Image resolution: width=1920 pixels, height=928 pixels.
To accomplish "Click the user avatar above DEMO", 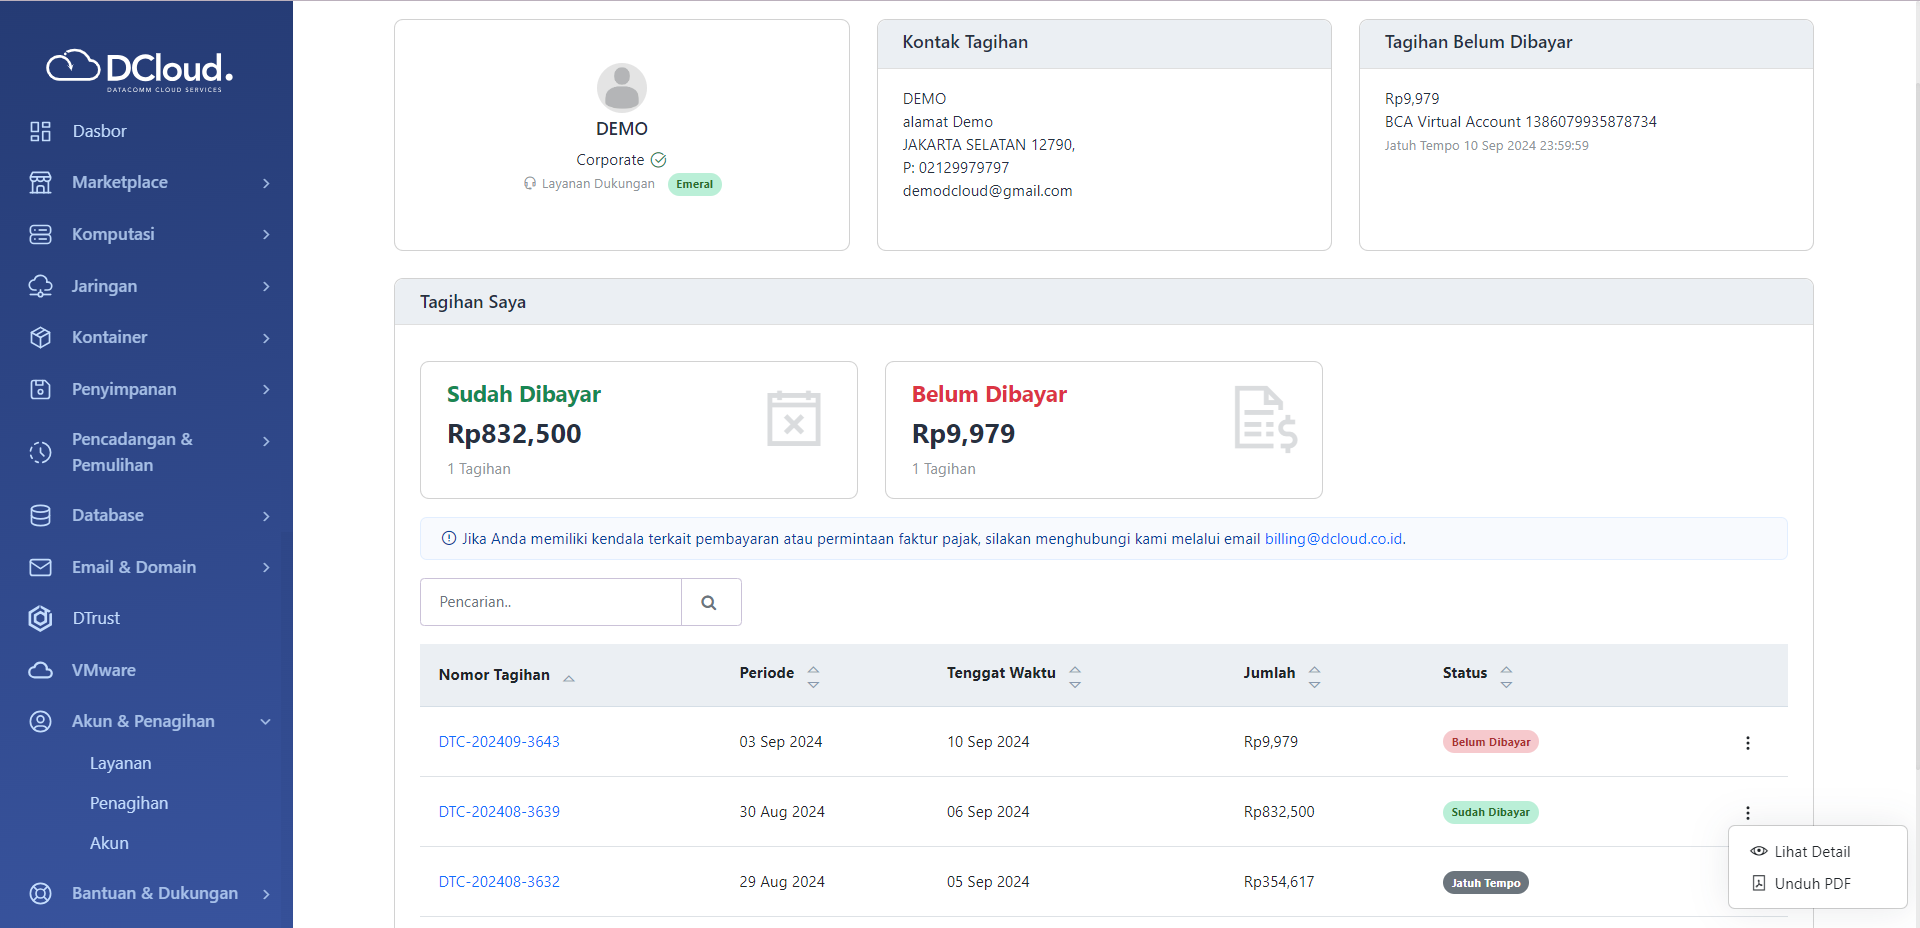I will (621, 88).
